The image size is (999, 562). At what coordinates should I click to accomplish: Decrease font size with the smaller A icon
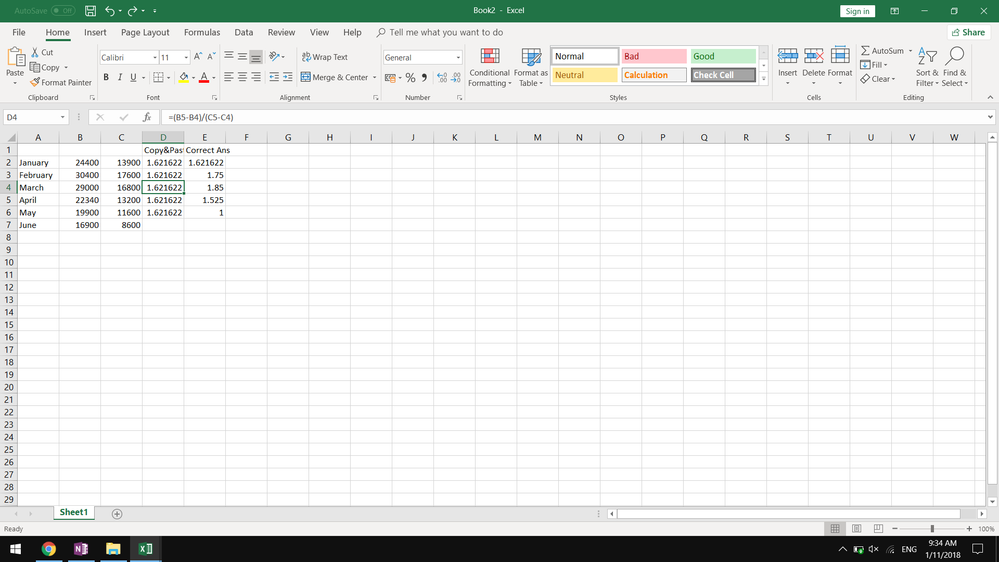click(211, 57)
